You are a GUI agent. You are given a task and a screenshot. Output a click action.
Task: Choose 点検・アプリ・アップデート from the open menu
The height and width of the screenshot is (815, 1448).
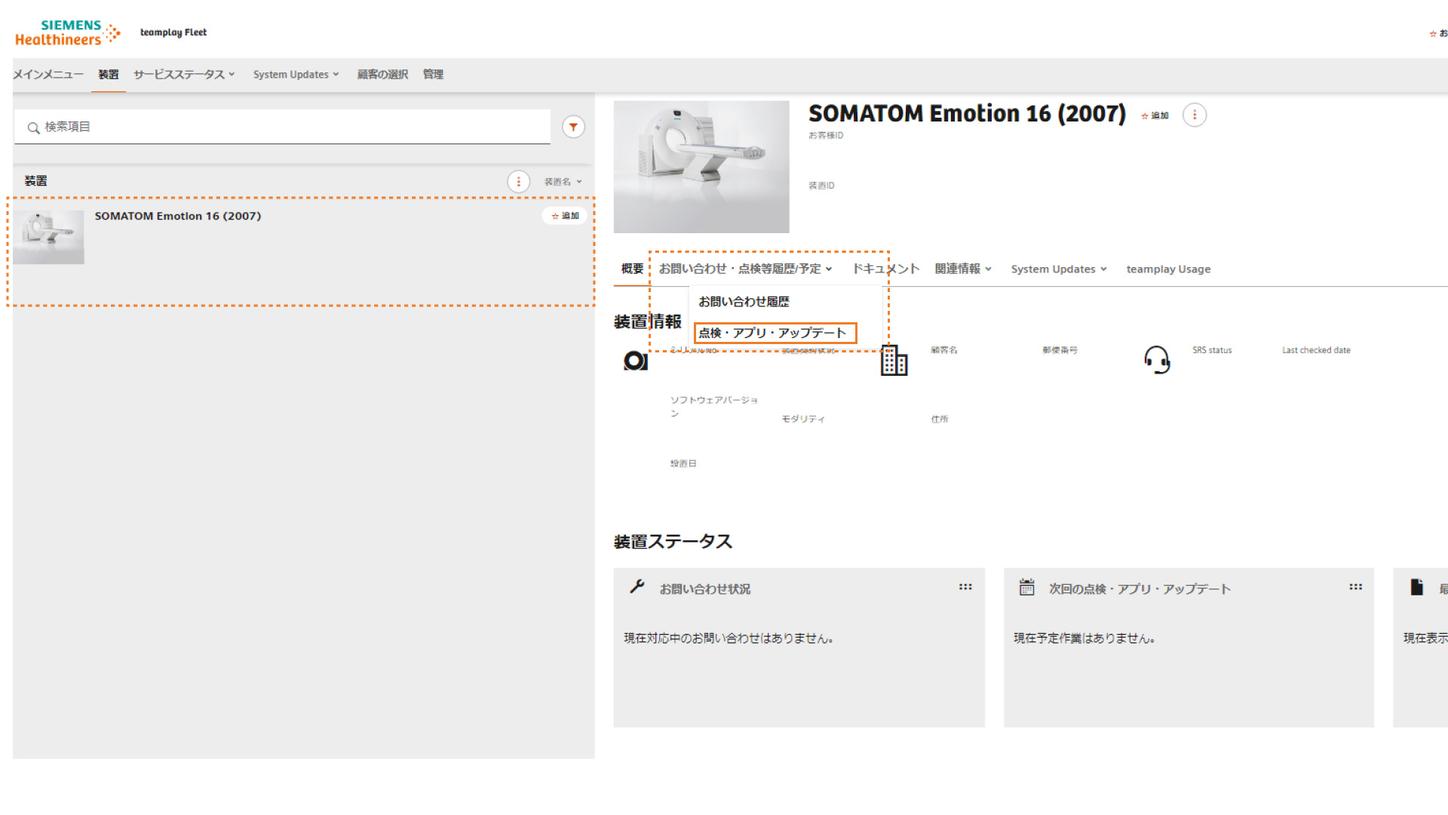775,333
